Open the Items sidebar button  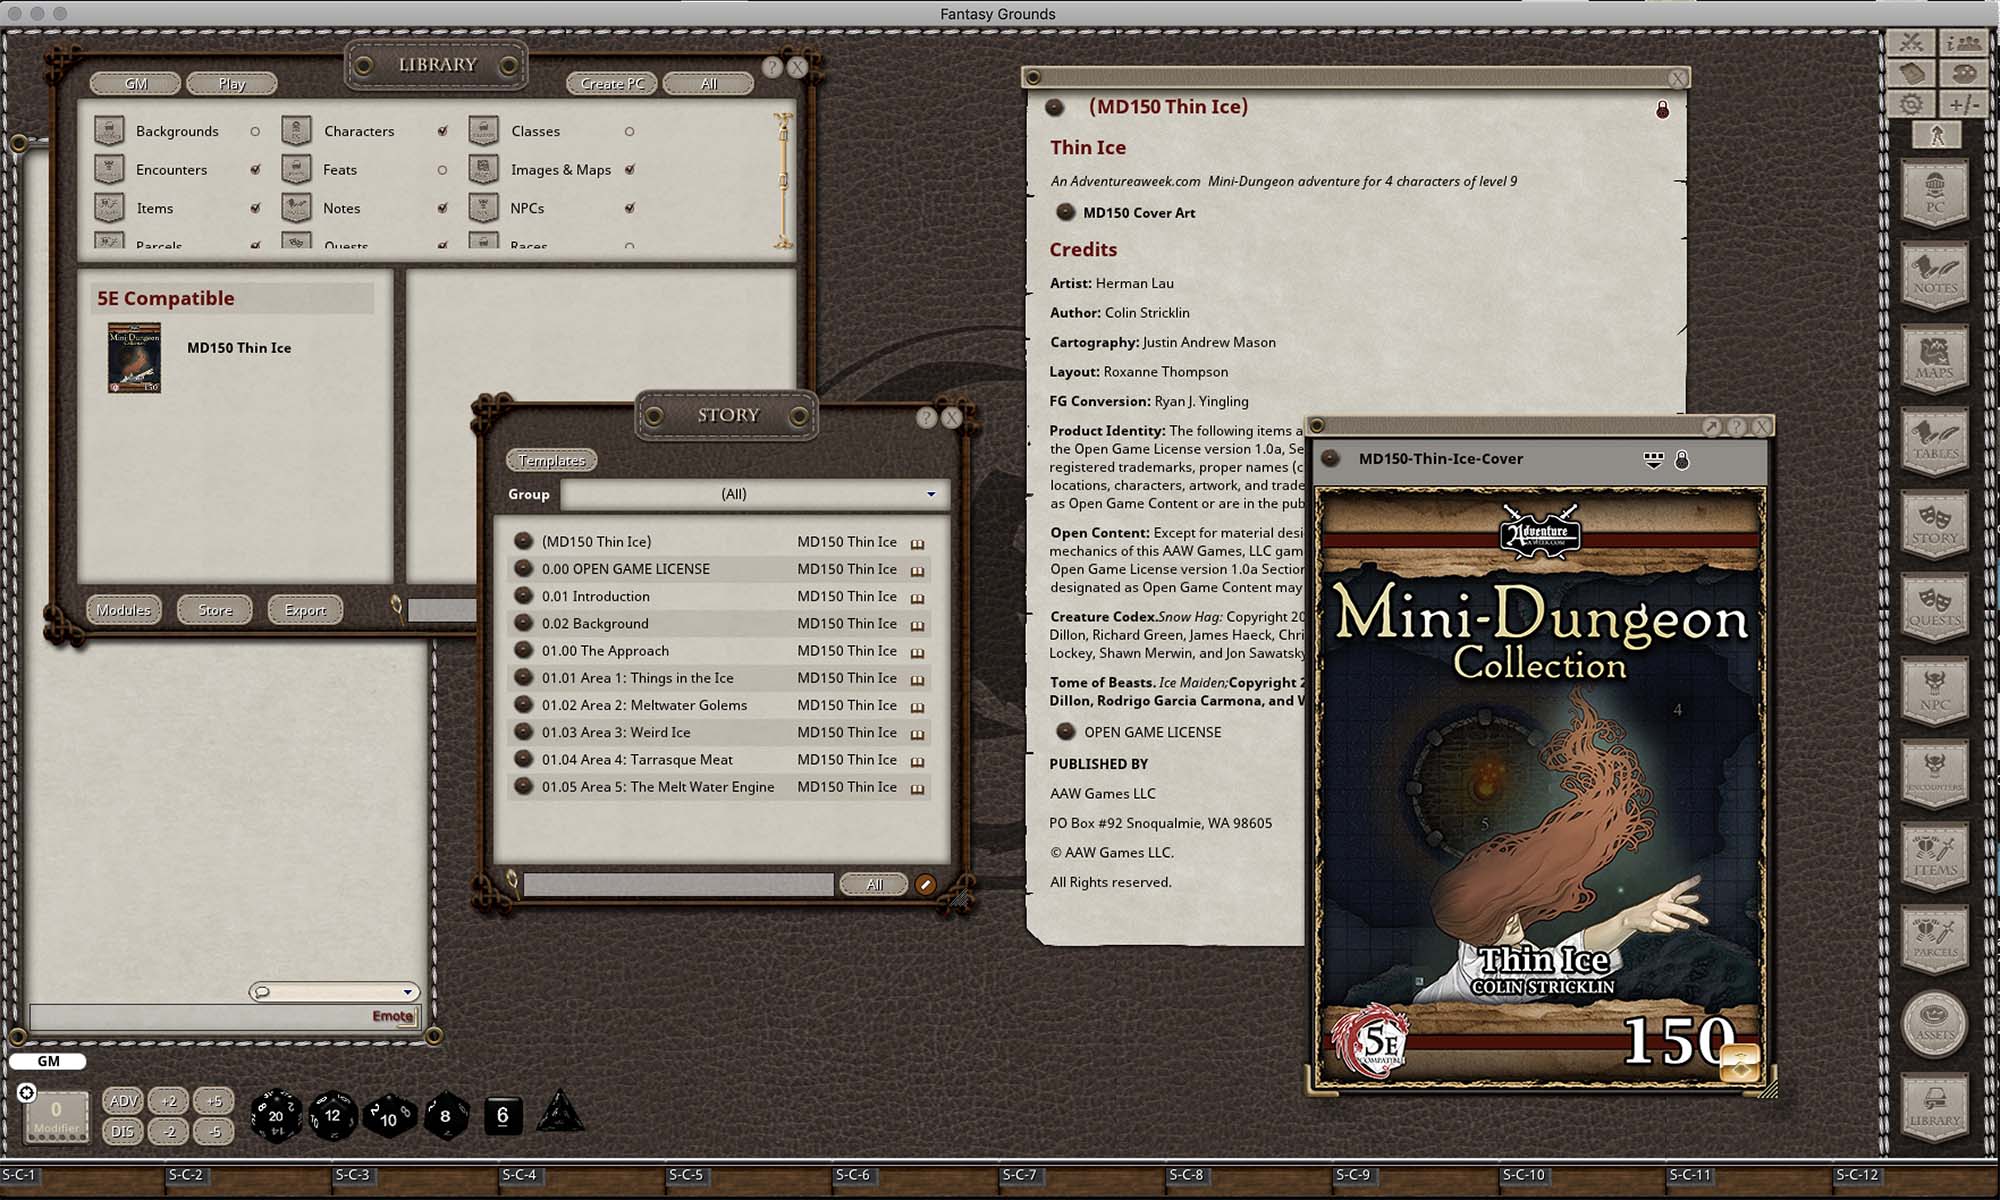pyautogui.click(x=1935, y=856)
